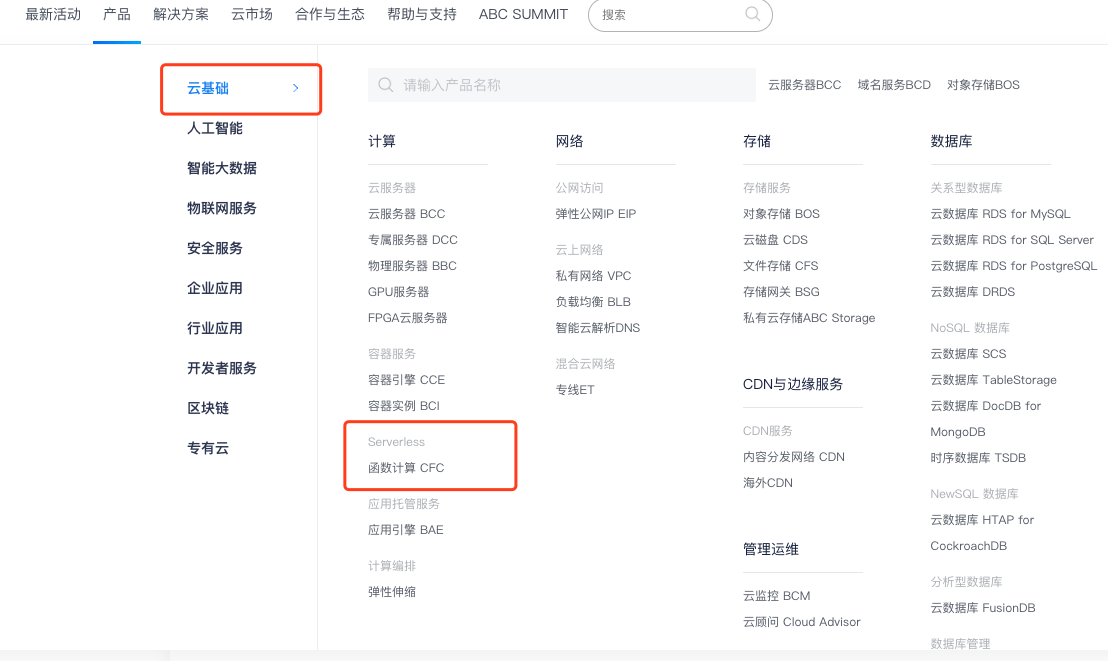Select 开发者服务 category in sidebar
This screenshot has width=1108, height=661.
click(221, 368)
